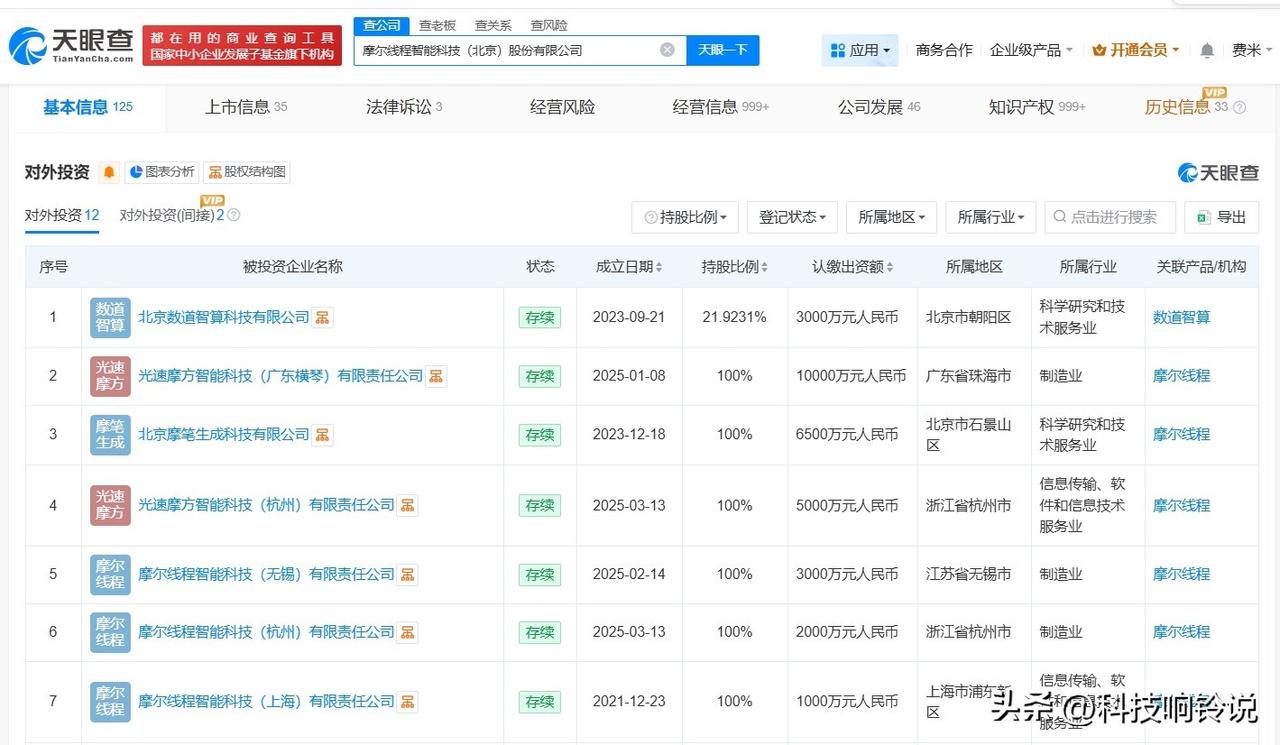The height and width of the screenshot is (745, 1280).
Task: Expand the 持股比例 filter dropdown
Action: (685, 217)
